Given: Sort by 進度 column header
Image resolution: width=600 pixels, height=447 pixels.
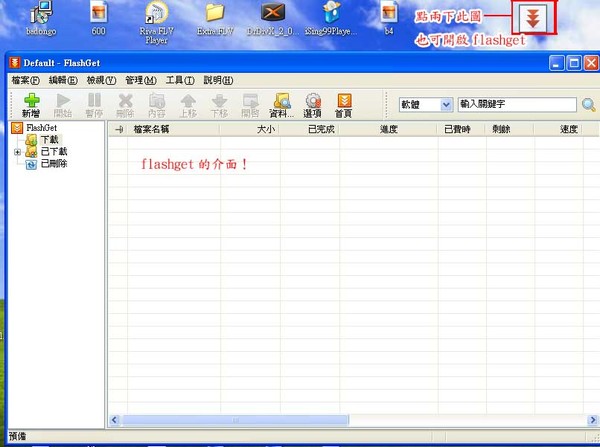Looking at the screenshot, I should pyautogui.click(x=388, y=129).
